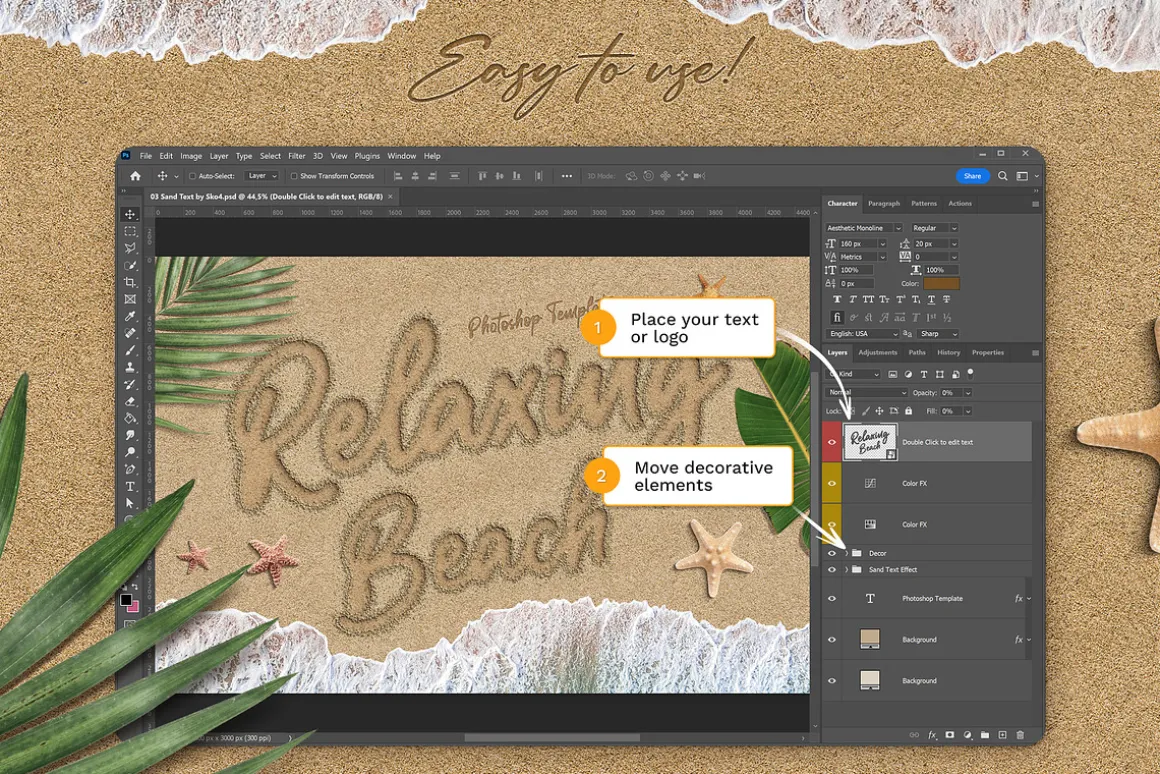Enable Auto-Select checkbox
This screenshot has height=774, width=1160.
point(192,176)
